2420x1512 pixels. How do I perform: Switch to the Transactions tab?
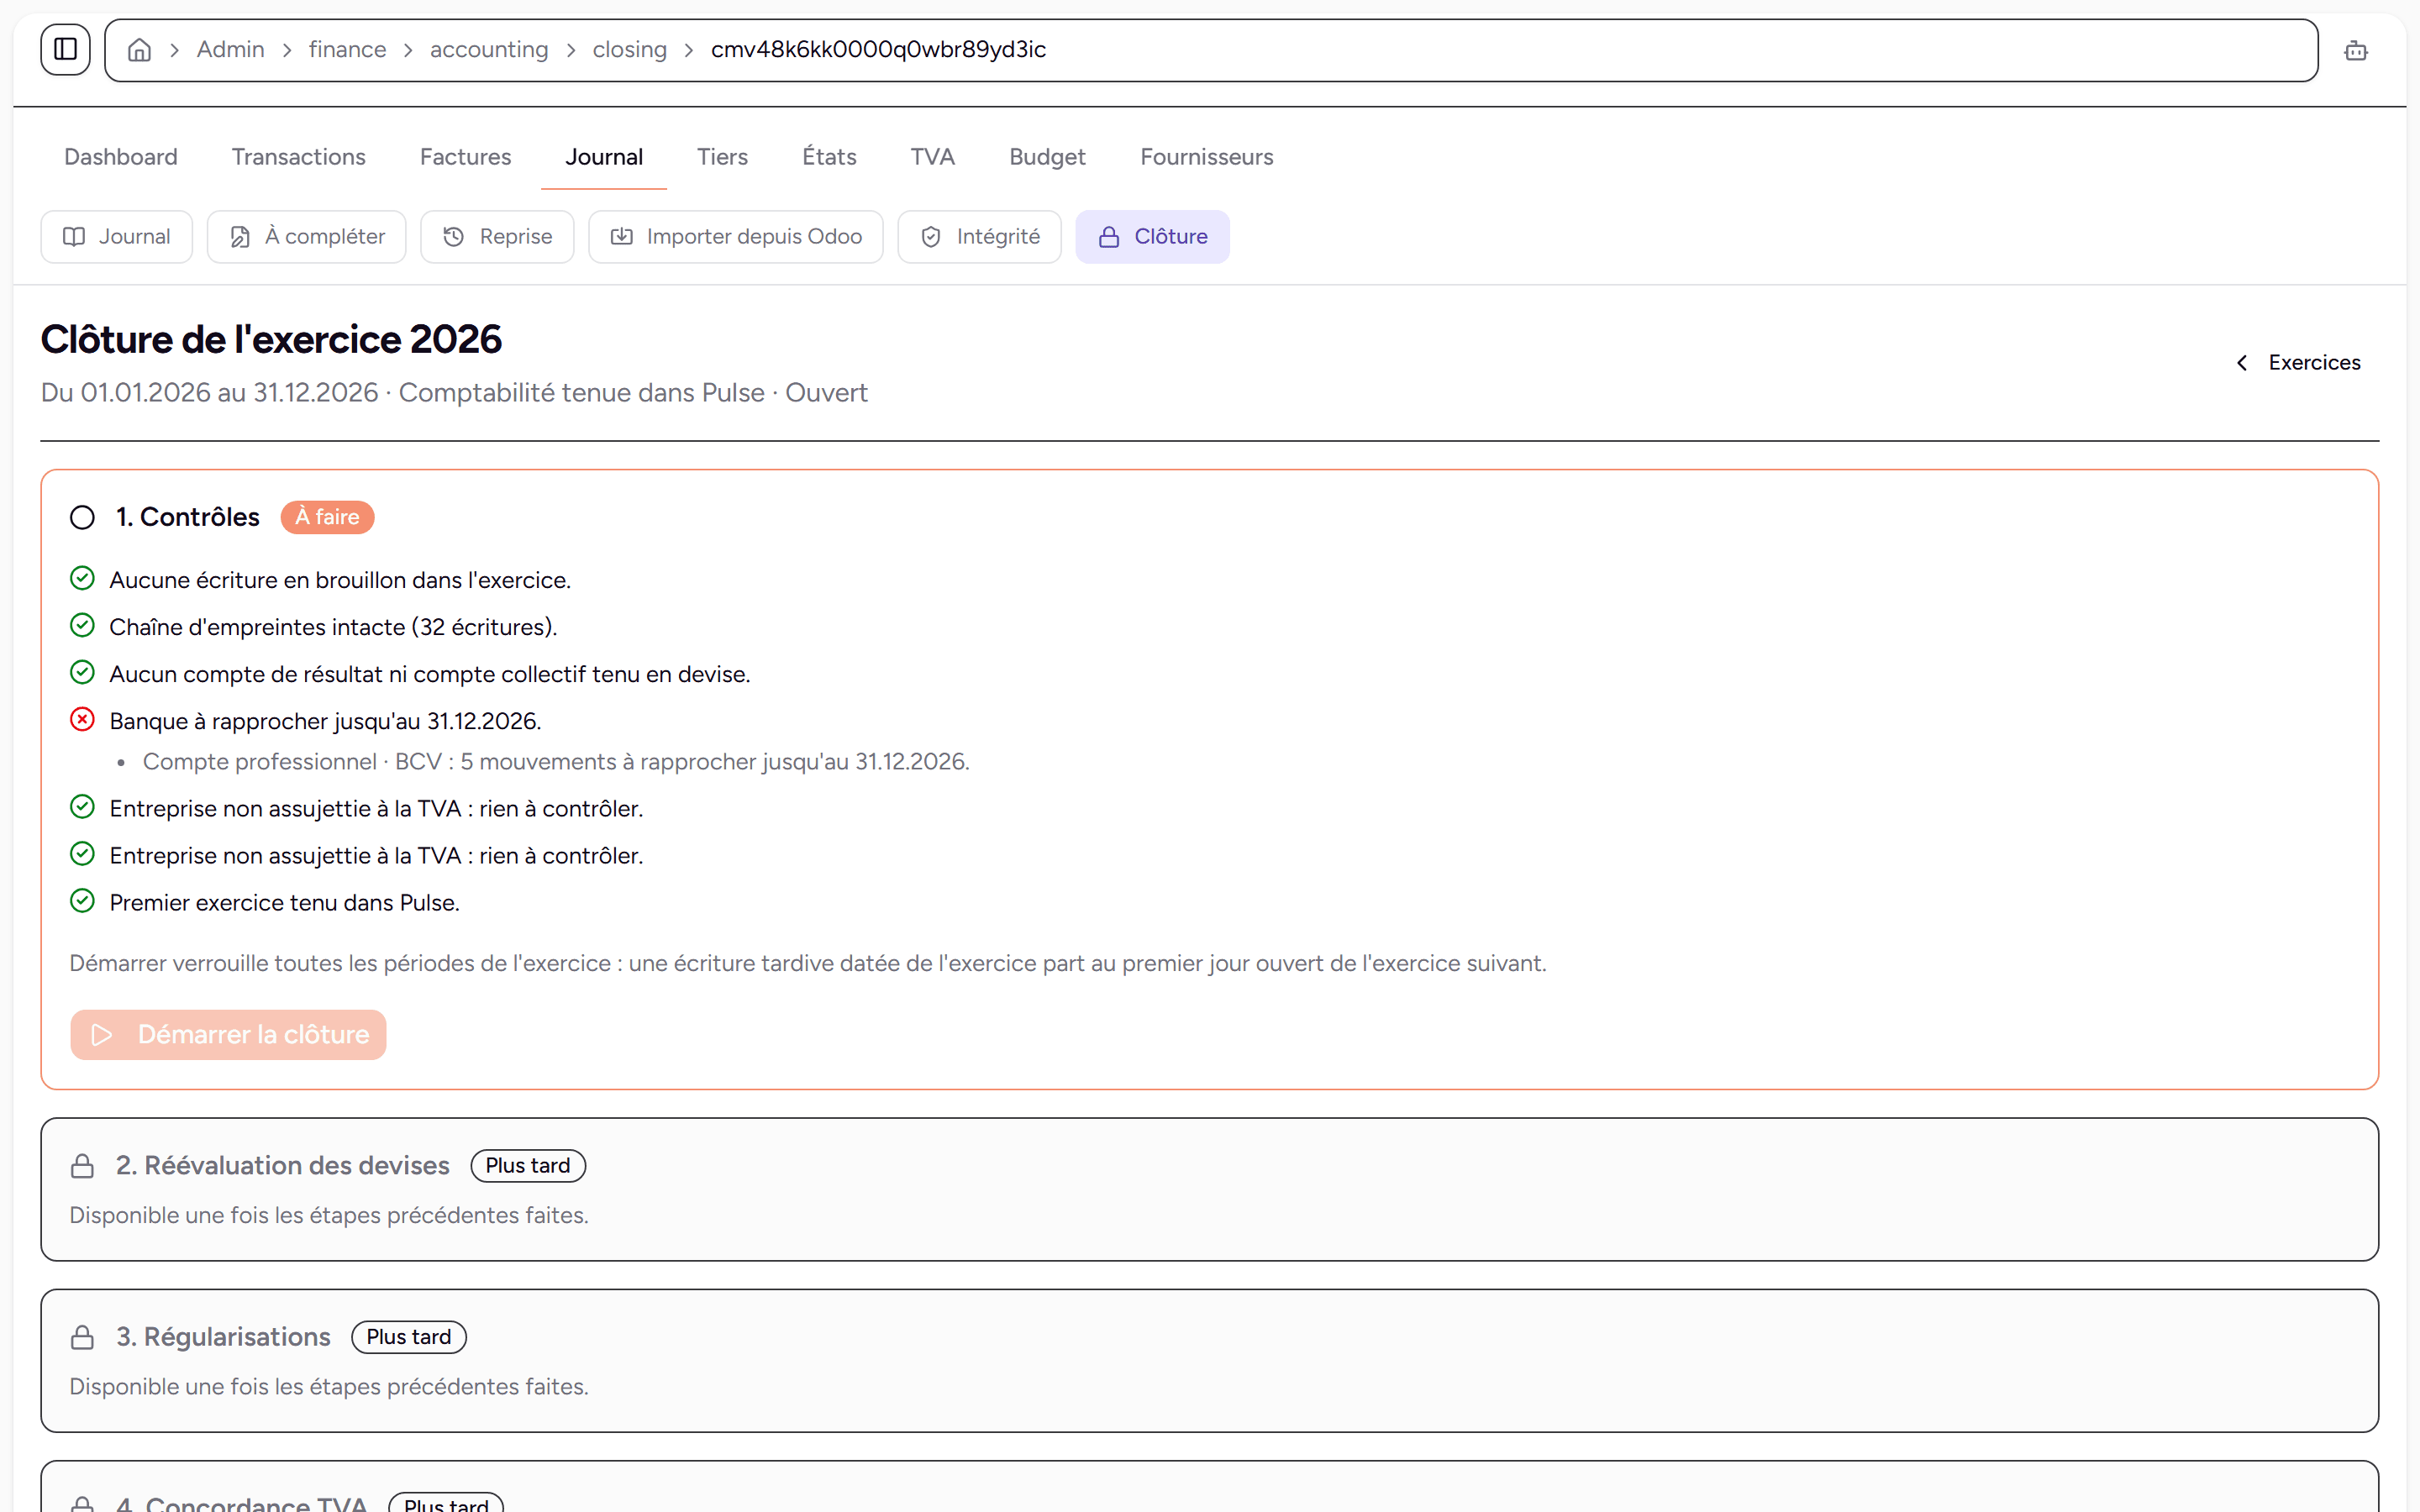(x=298, y=157)
